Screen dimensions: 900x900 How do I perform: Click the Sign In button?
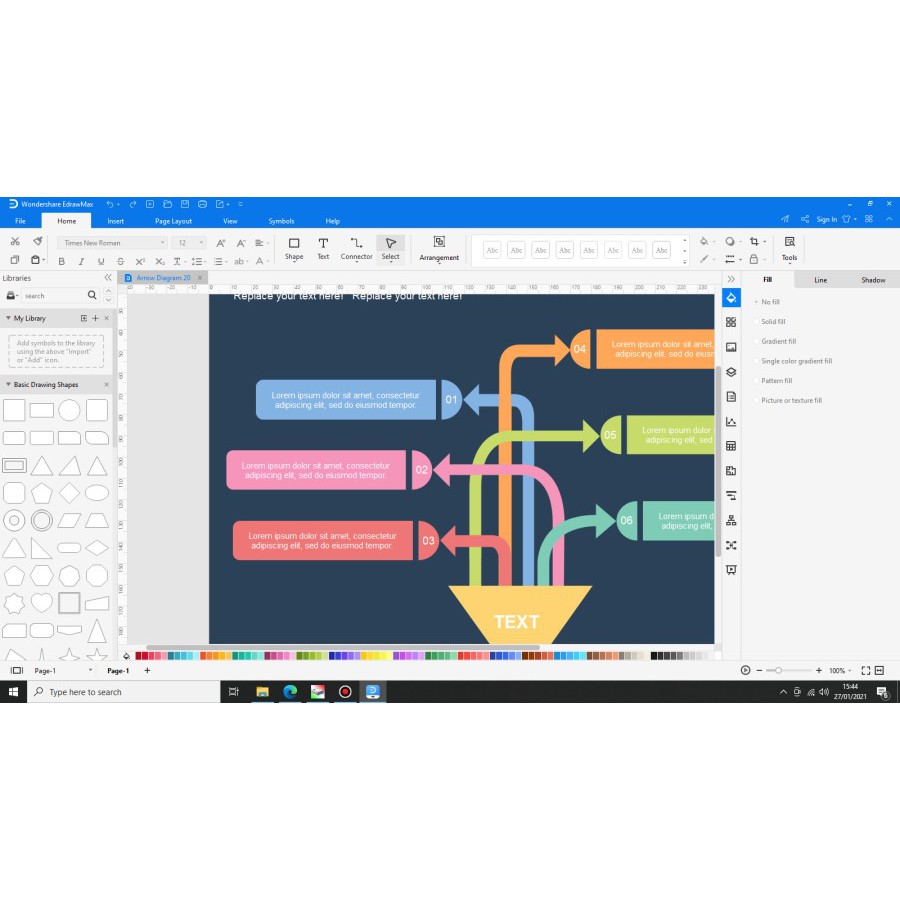826,219
